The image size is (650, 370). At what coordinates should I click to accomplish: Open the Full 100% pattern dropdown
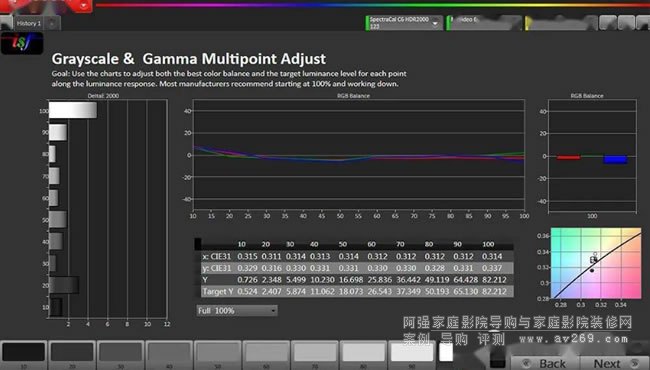237,310
